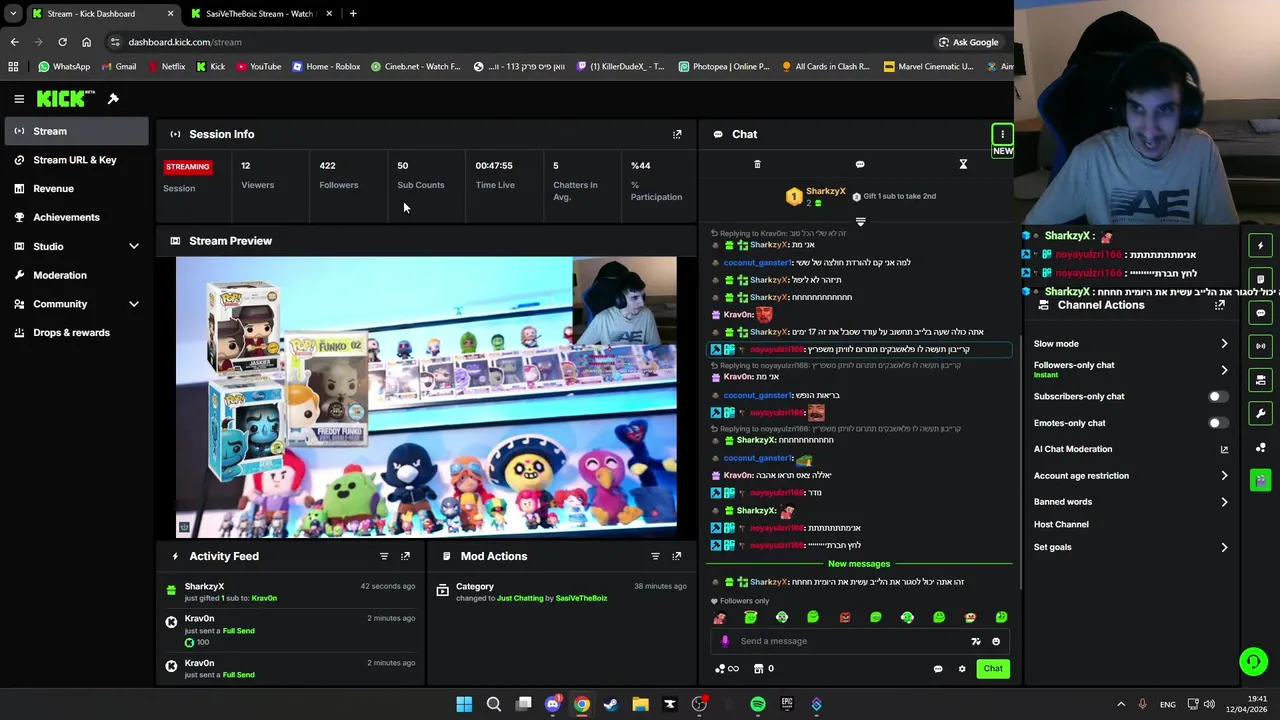Open the channel points shop icon
This screenshot has width=1280, height=720.
tap(758, 669)
